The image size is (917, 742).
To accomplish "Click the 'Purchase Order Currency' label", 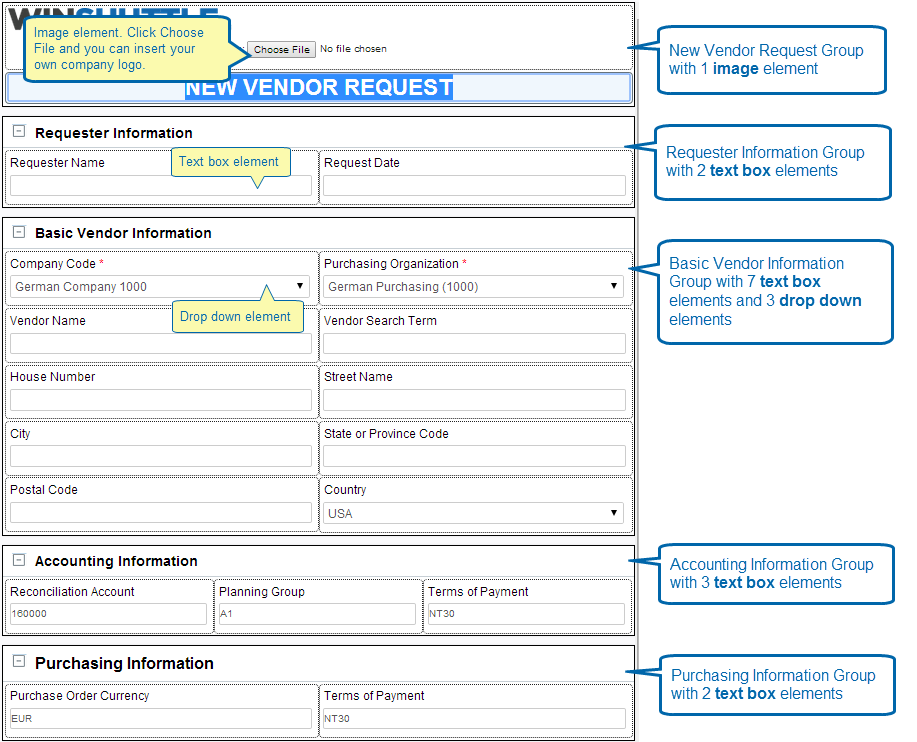I will 80,696.
